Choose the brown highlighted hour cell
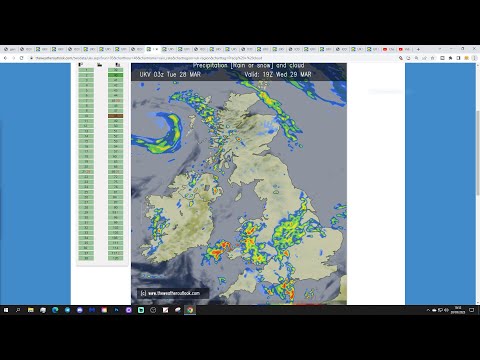This screenshot has width=480, height=360. [x=116, y=116]
